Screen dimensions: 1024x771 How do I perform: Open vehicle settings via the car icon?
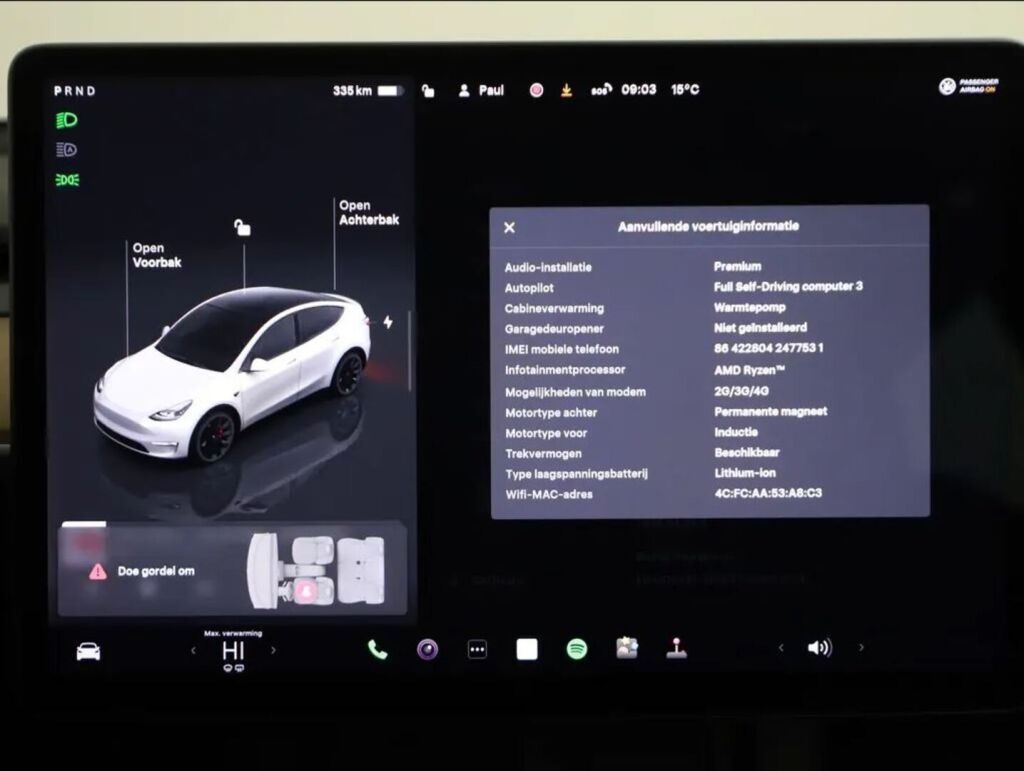coord(88,649)
